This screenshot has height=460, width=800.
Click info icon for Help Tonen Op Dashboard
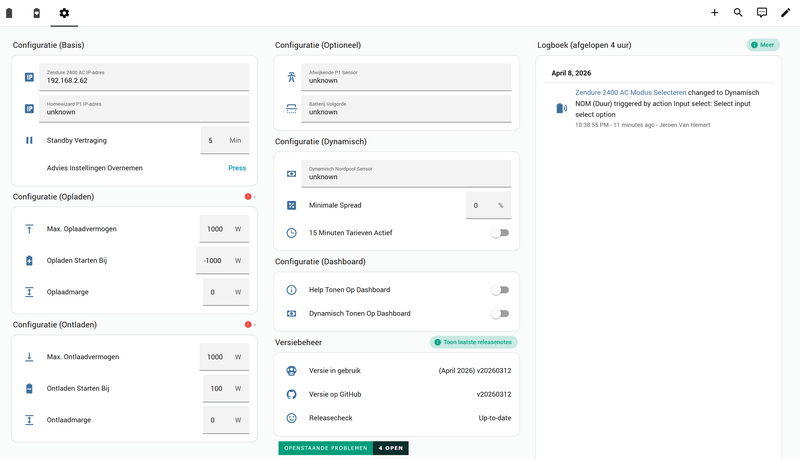point(291,290)
